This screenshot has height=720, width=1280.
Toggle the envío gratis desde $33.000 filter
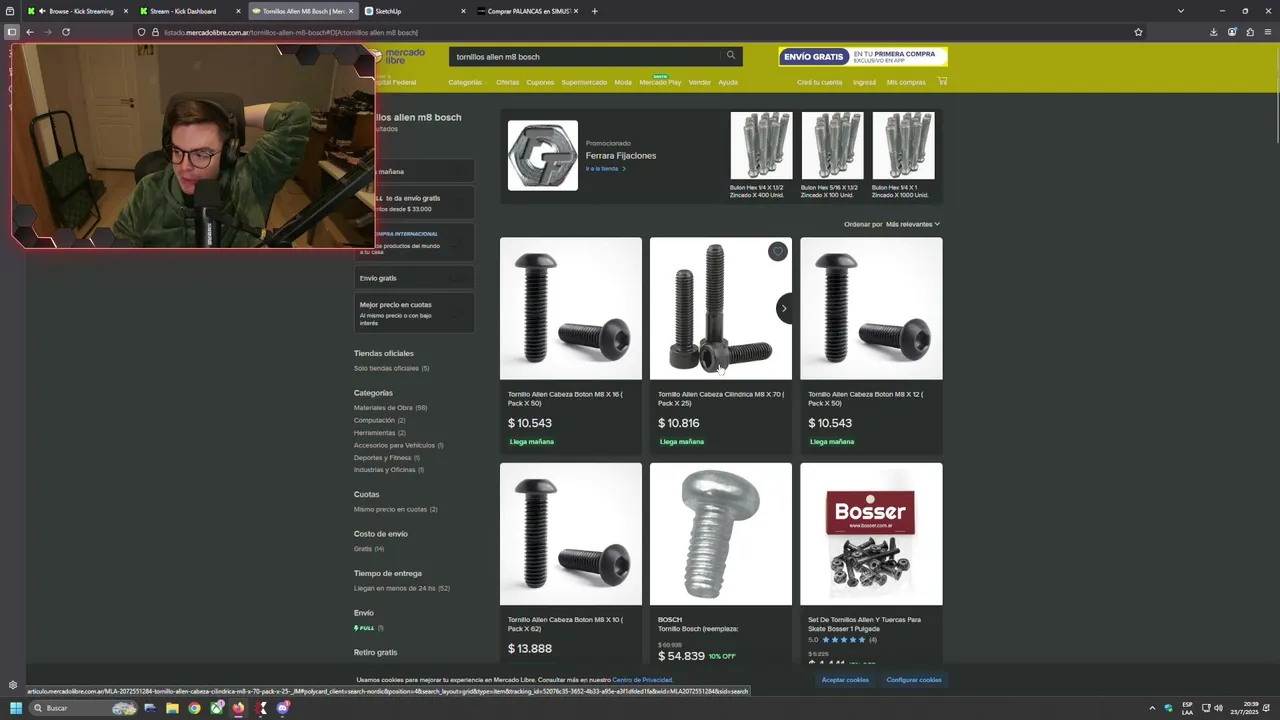tap(415, 203)
